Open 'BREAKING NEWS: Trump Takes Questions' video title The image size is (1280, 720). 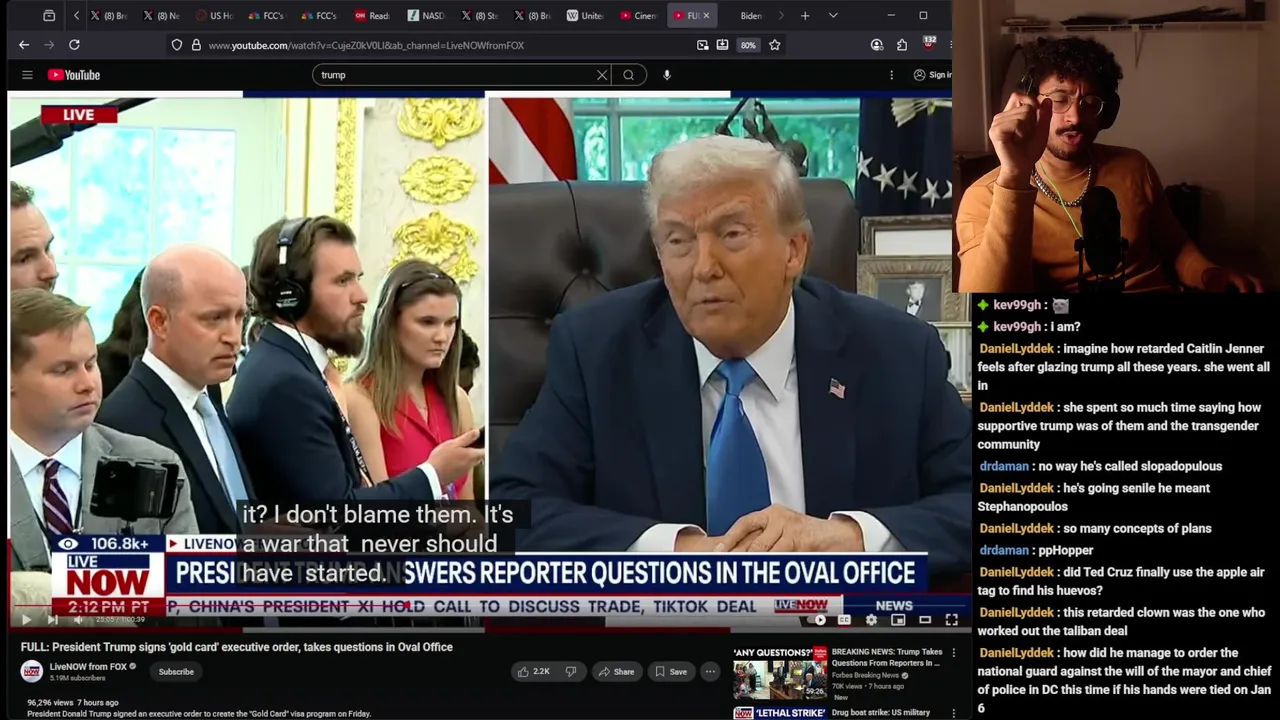click(x=887, y=657)
